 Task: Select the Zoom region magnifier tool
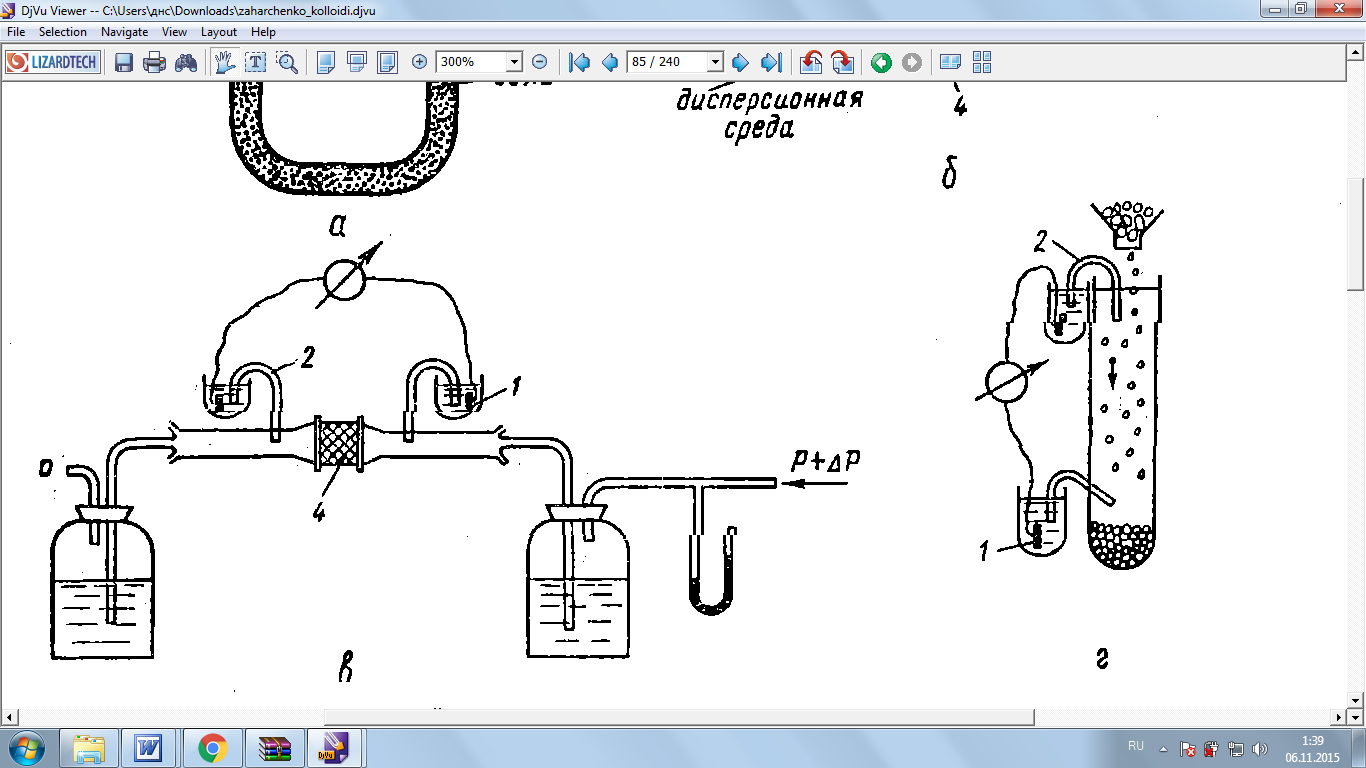point(287,62)
